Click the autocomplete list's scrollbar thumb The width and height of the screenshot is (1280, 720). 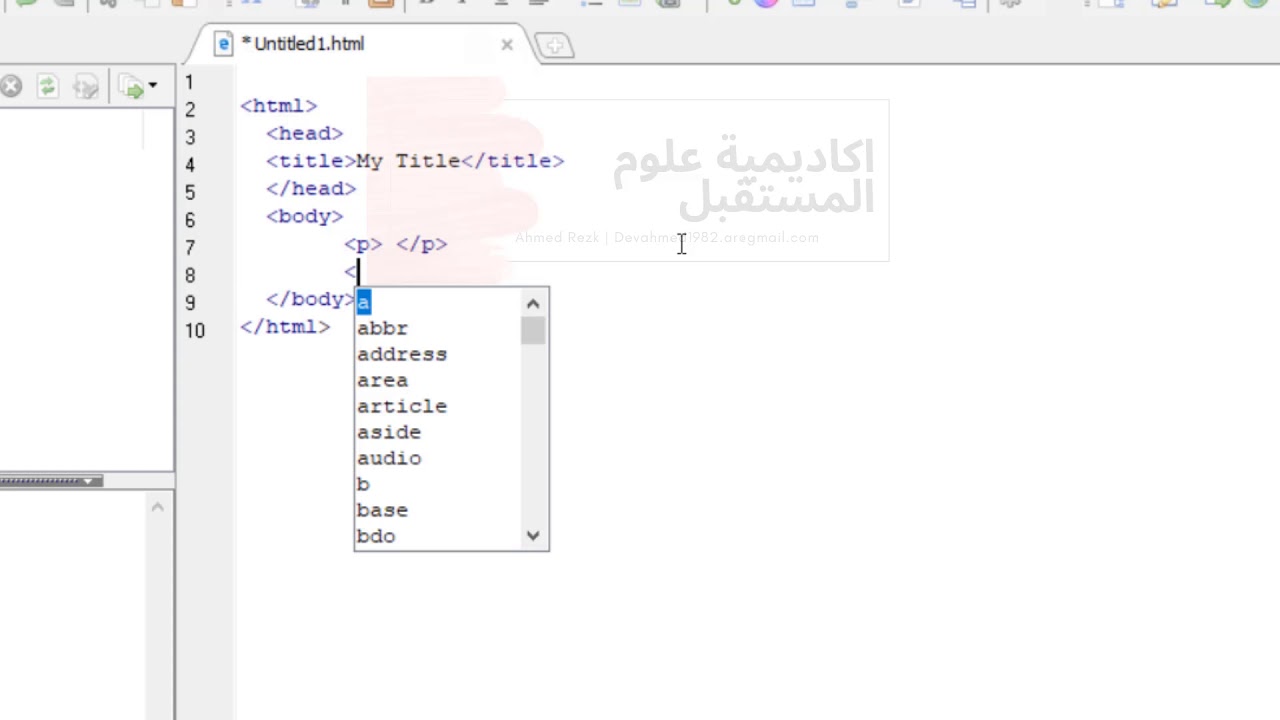coord(533,330)
